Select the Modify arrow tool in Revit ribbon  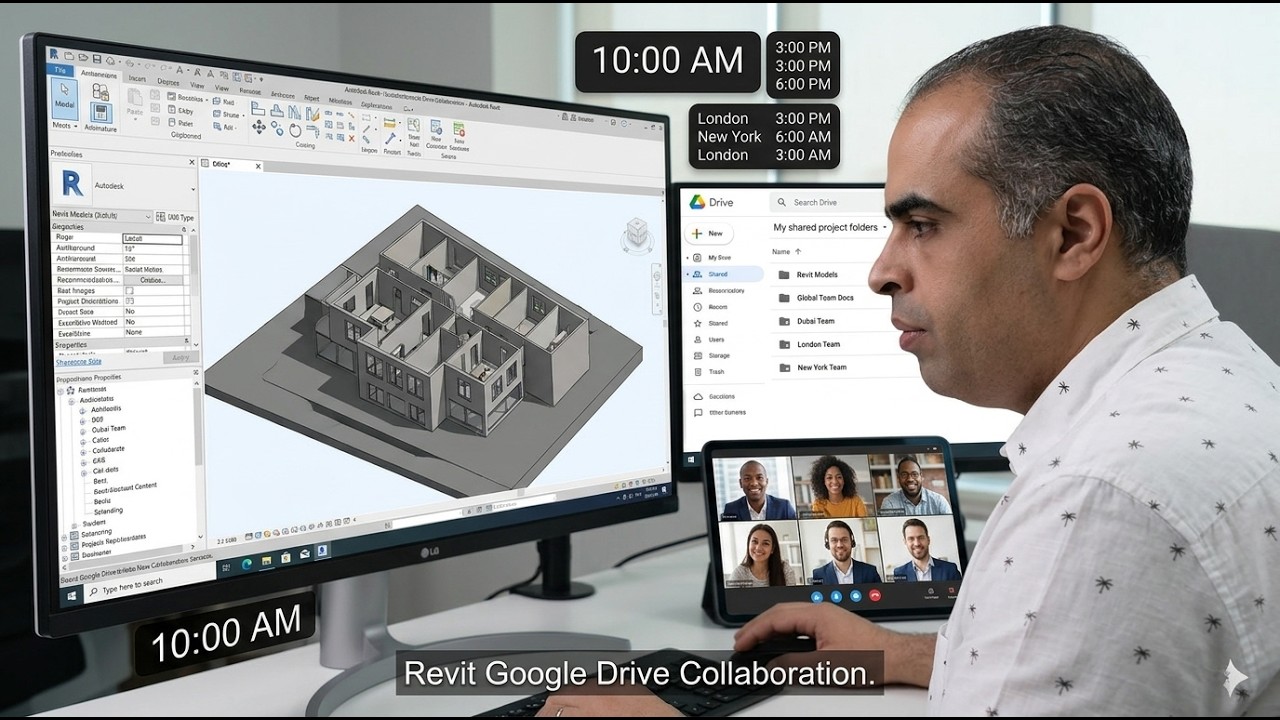[x=65, y=99]
